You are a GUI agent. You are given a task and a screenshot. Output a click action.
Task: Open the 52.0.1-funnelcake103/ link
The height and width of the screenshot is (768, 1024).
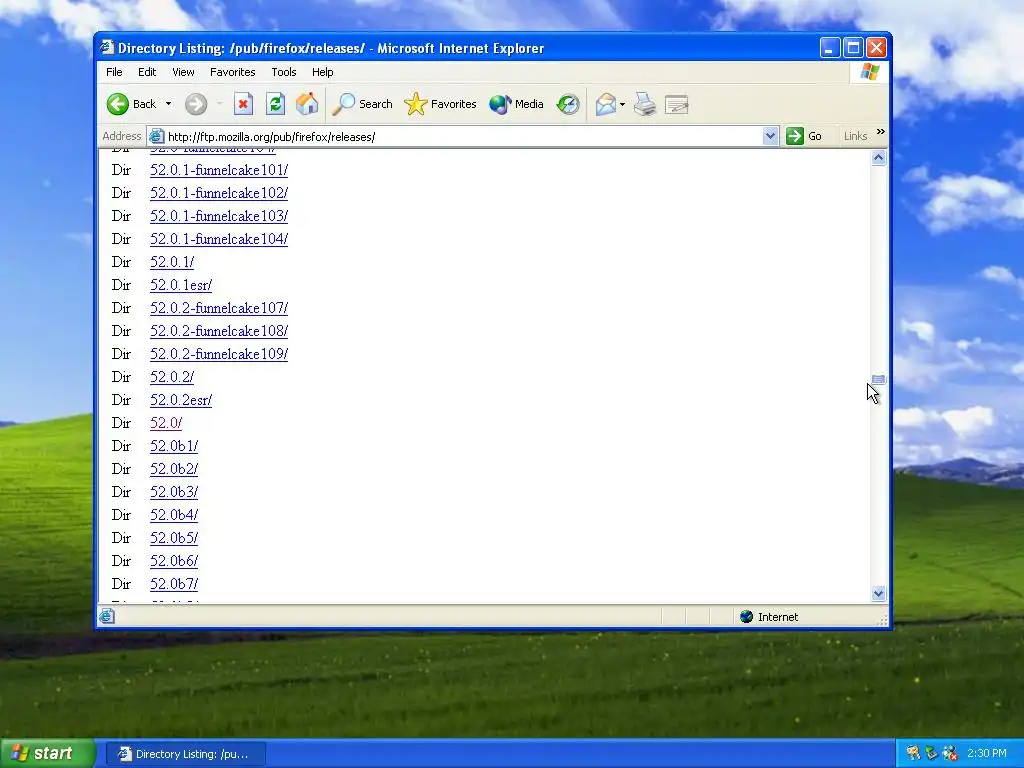219,216
